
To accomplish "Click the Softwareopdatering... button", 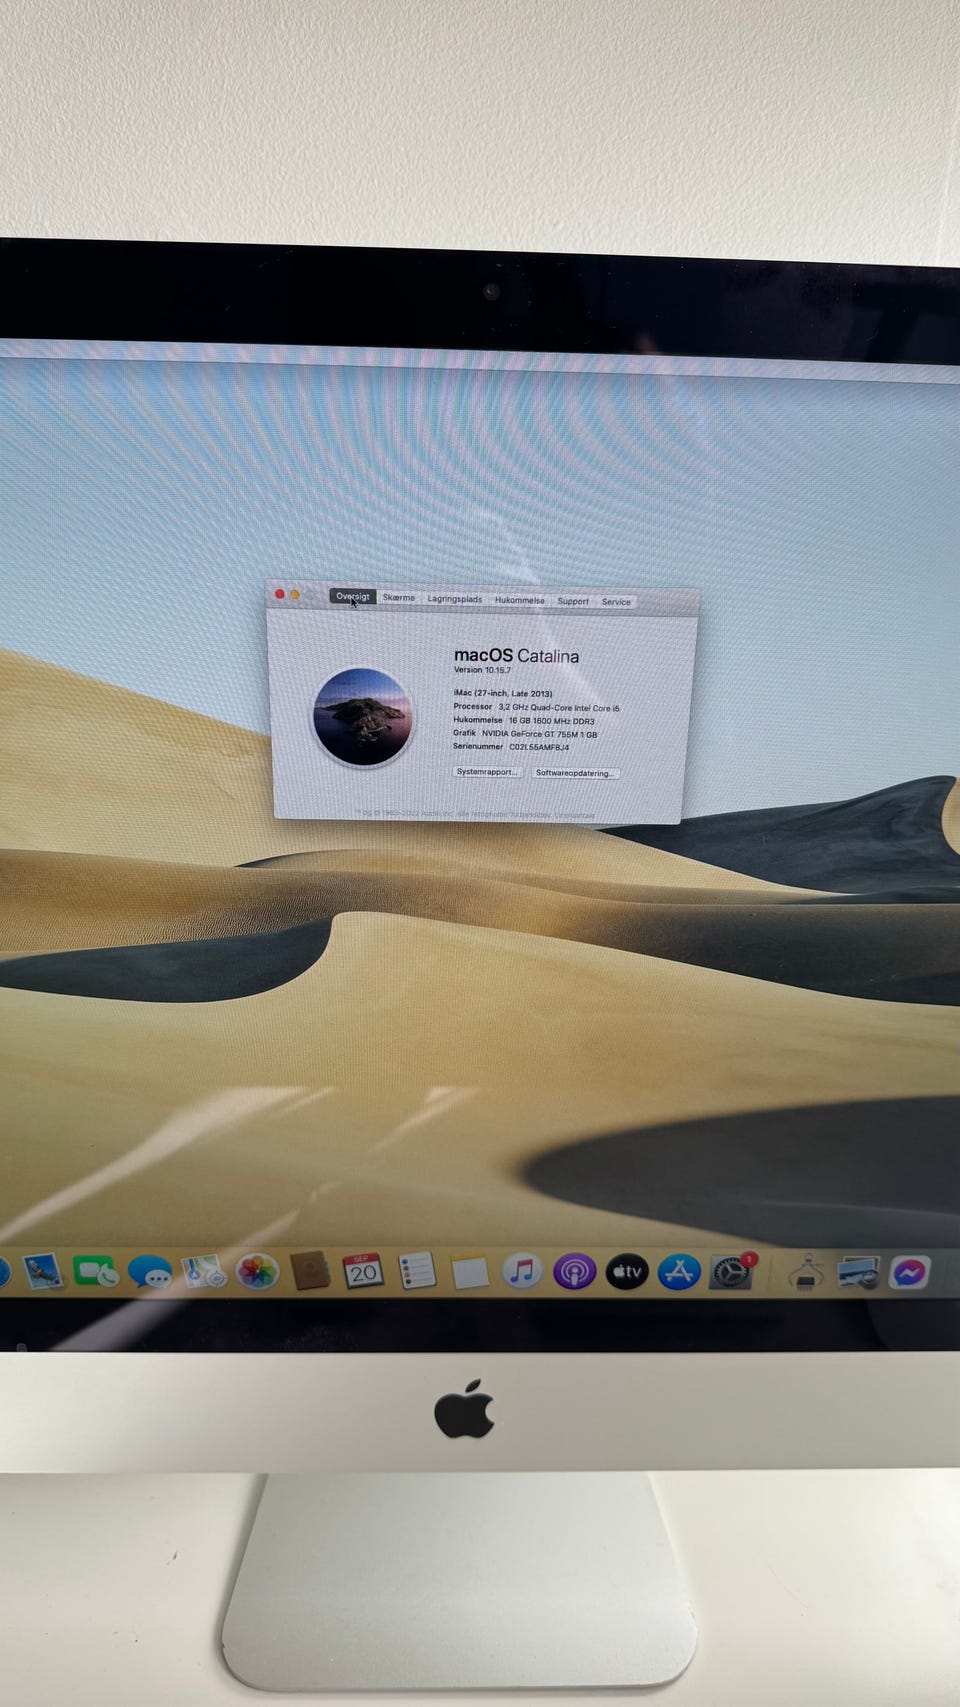I will 575,773.
